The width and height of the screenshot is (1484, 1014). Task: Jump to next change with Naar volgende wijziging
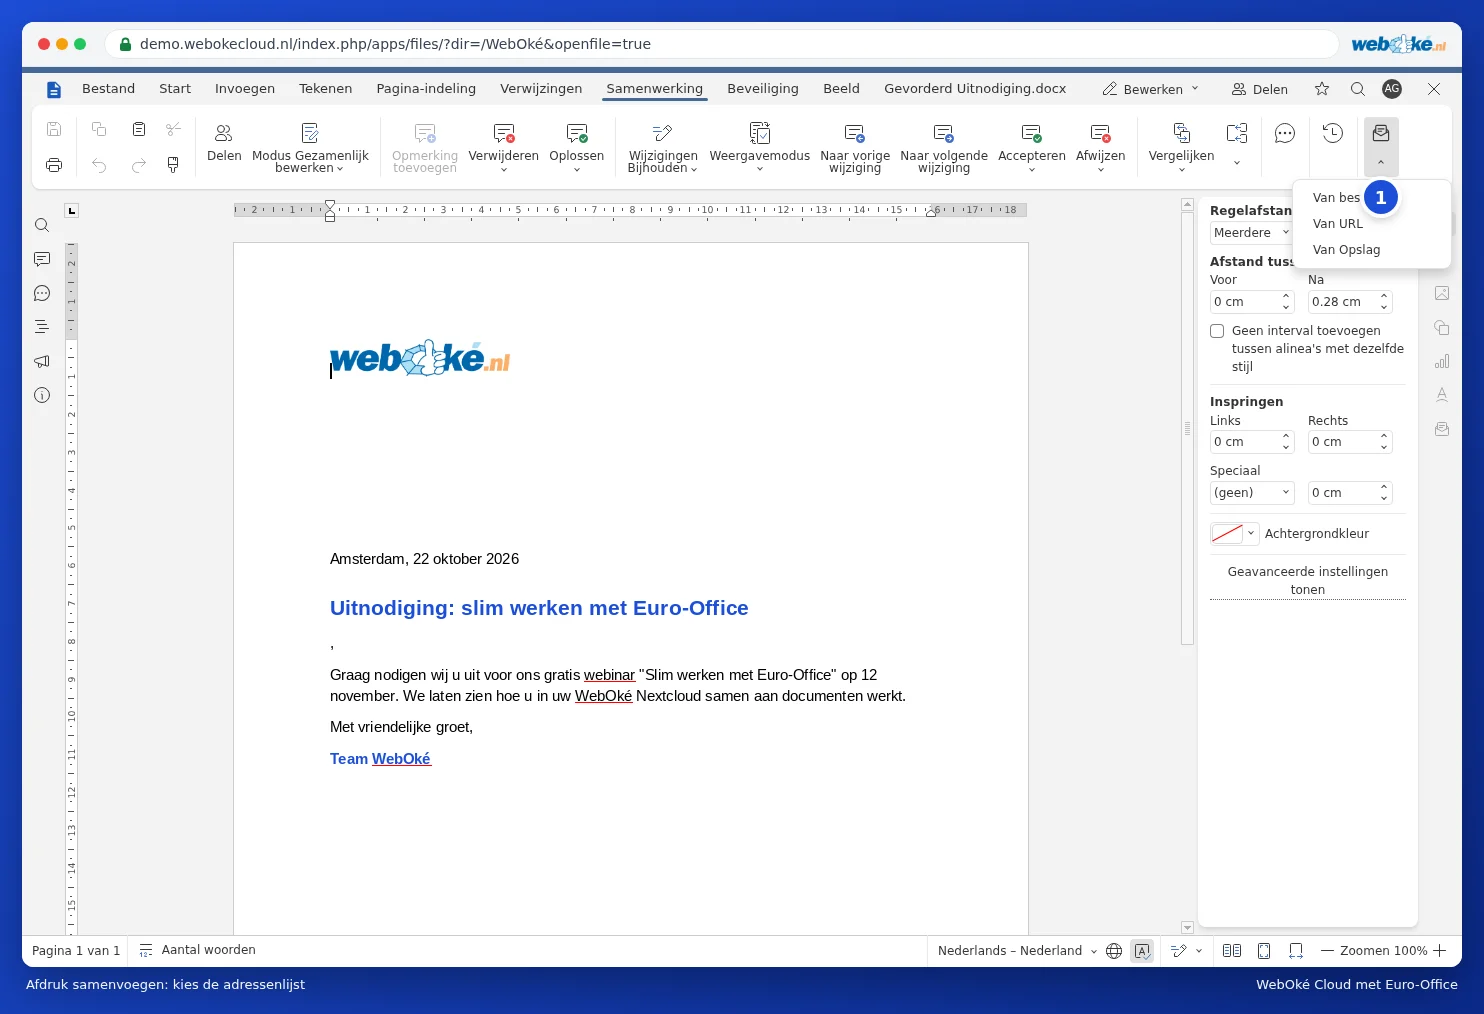pos(944,148)
